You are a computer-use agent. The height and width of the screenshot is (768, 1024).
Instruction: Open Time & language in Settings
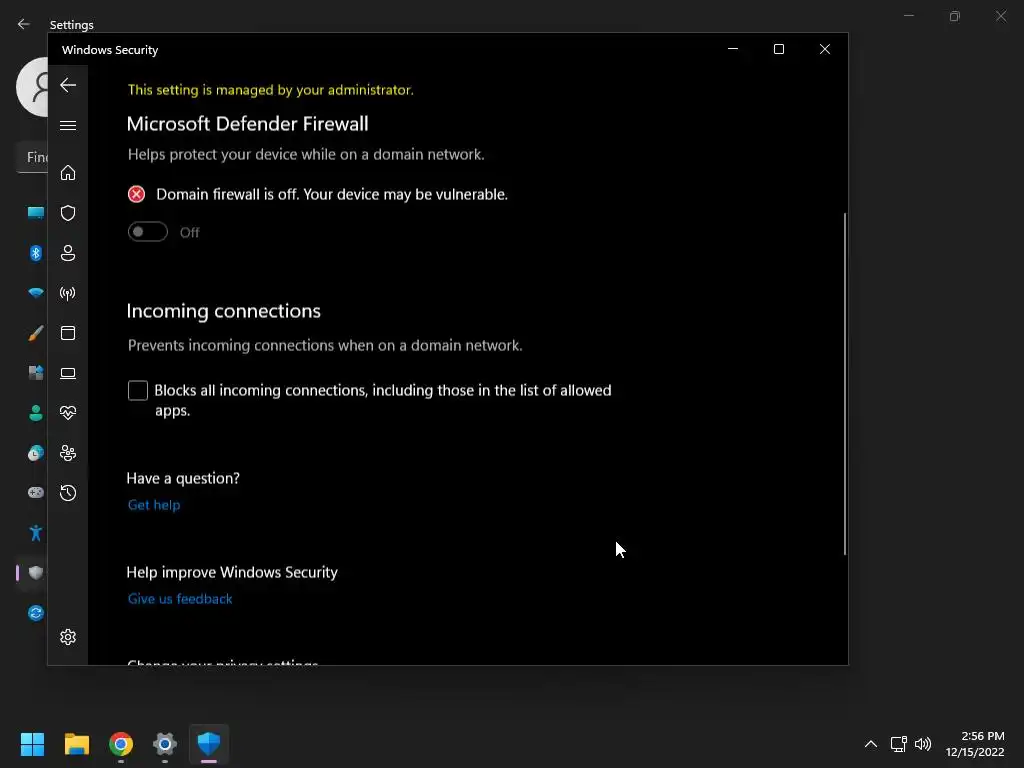pyautogui.click(x=35, y=453)
